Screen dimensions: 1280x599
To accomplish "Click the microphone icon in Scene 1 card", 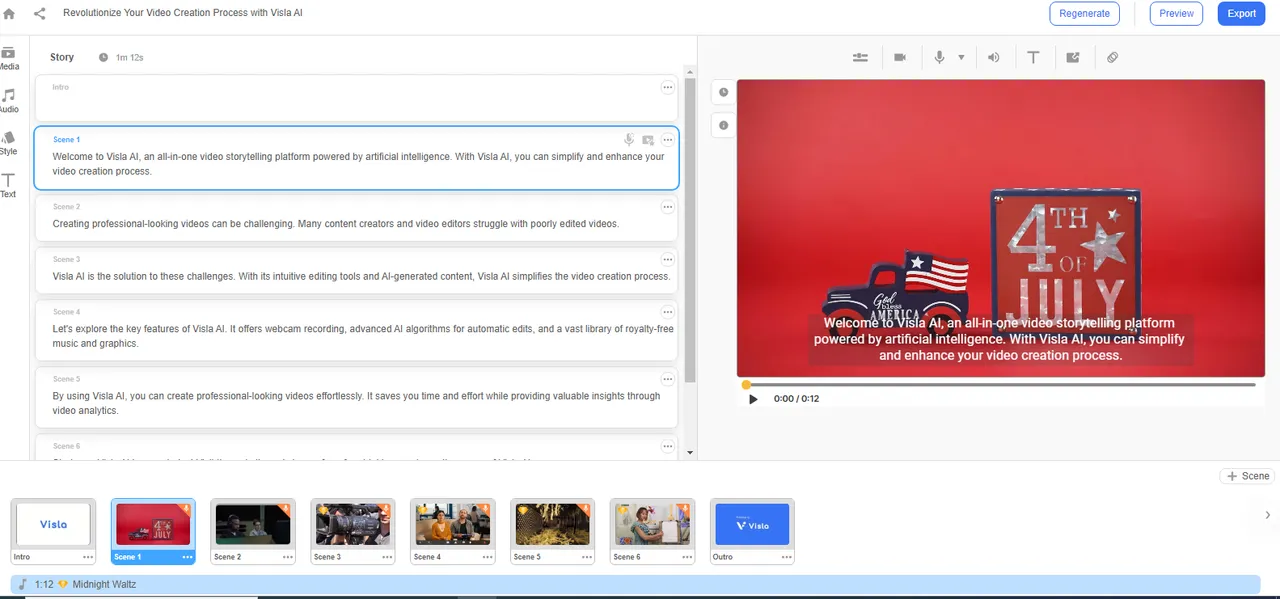I will point(629,140).
